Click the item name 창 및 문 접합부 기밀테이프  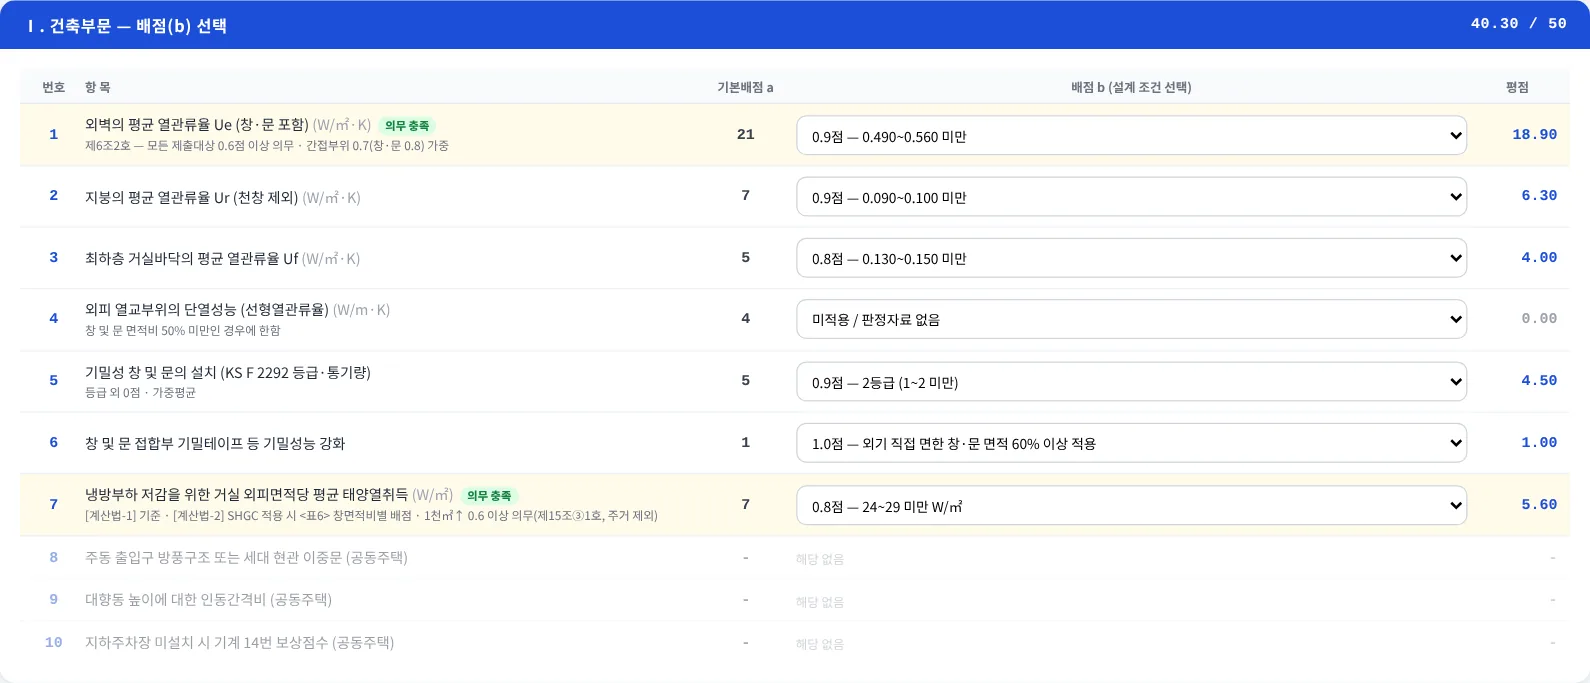pos(215,443)
